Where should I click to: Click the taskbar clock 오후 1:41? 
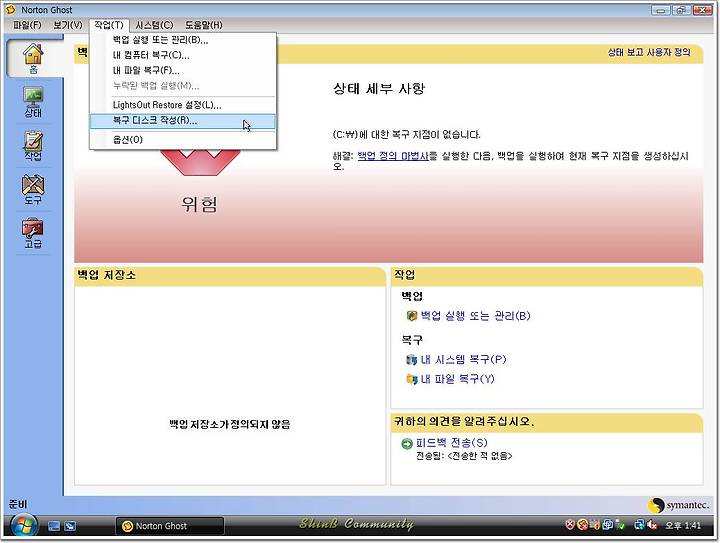point(683,526)
